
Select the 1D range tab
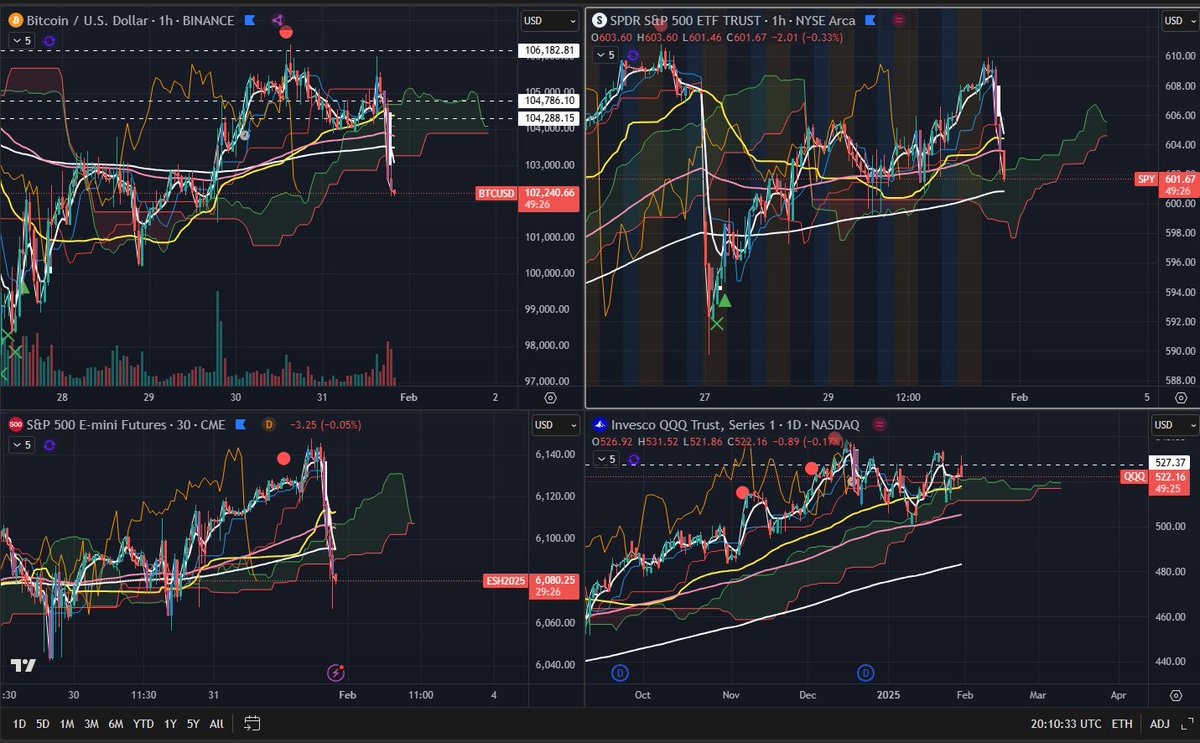(x=18, y=723)
